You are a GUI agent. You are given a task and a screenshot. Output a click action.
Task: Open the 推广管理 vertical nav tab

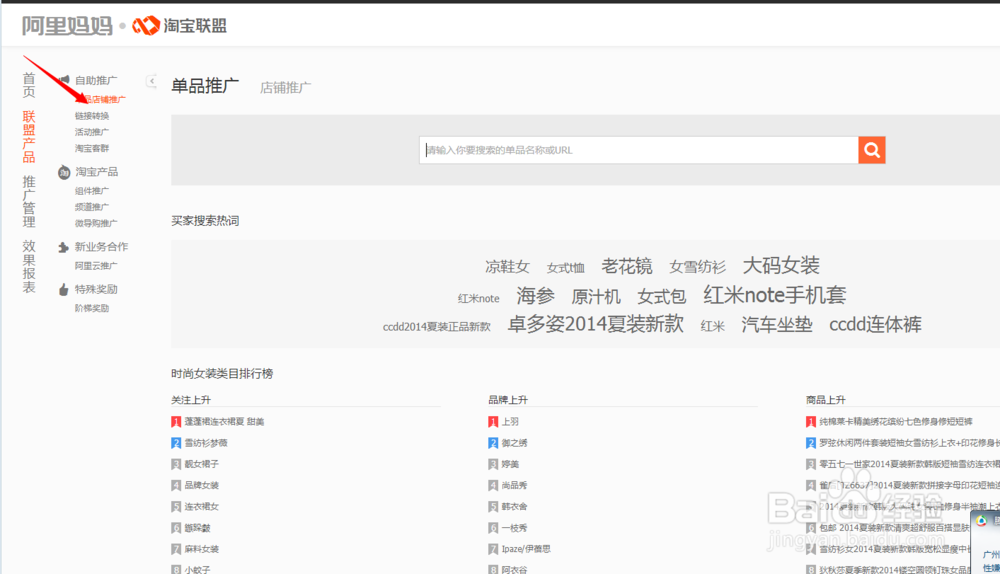[x=29, y=202]
